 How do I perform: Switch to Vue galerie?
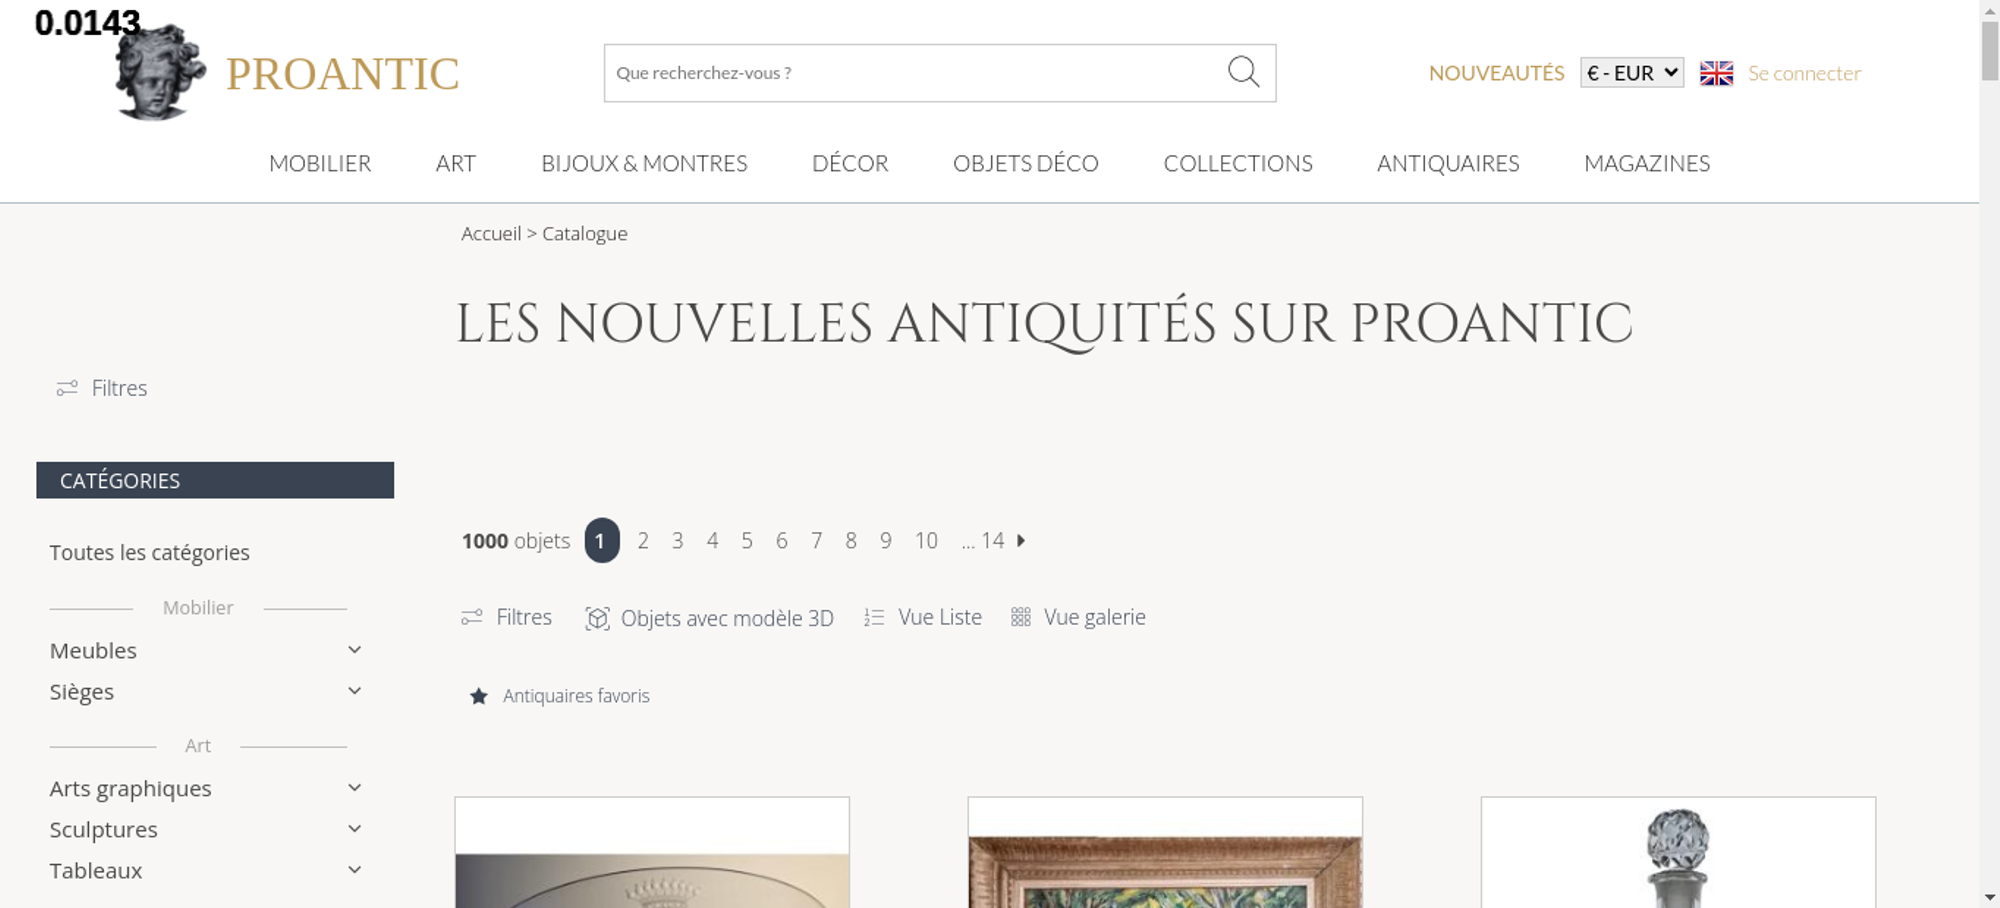click(x=1078, y=617)
